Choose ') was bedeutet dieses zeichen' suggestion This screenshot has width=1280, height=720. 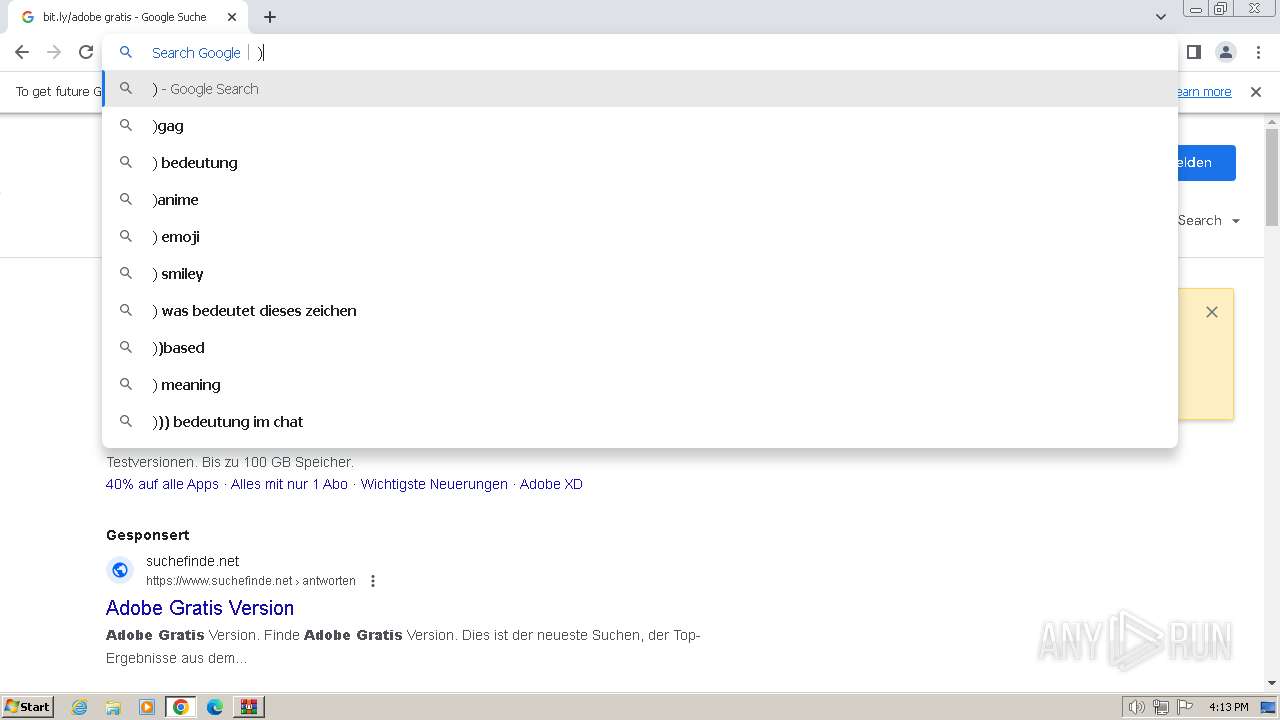pyautogui.click(x=640, y=311)
